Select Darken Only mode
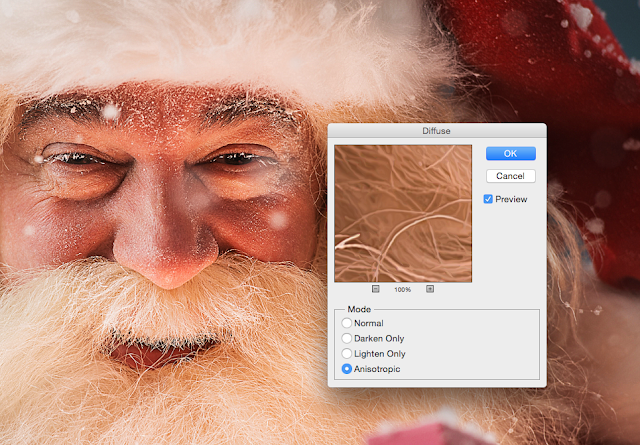 point(347,338)
